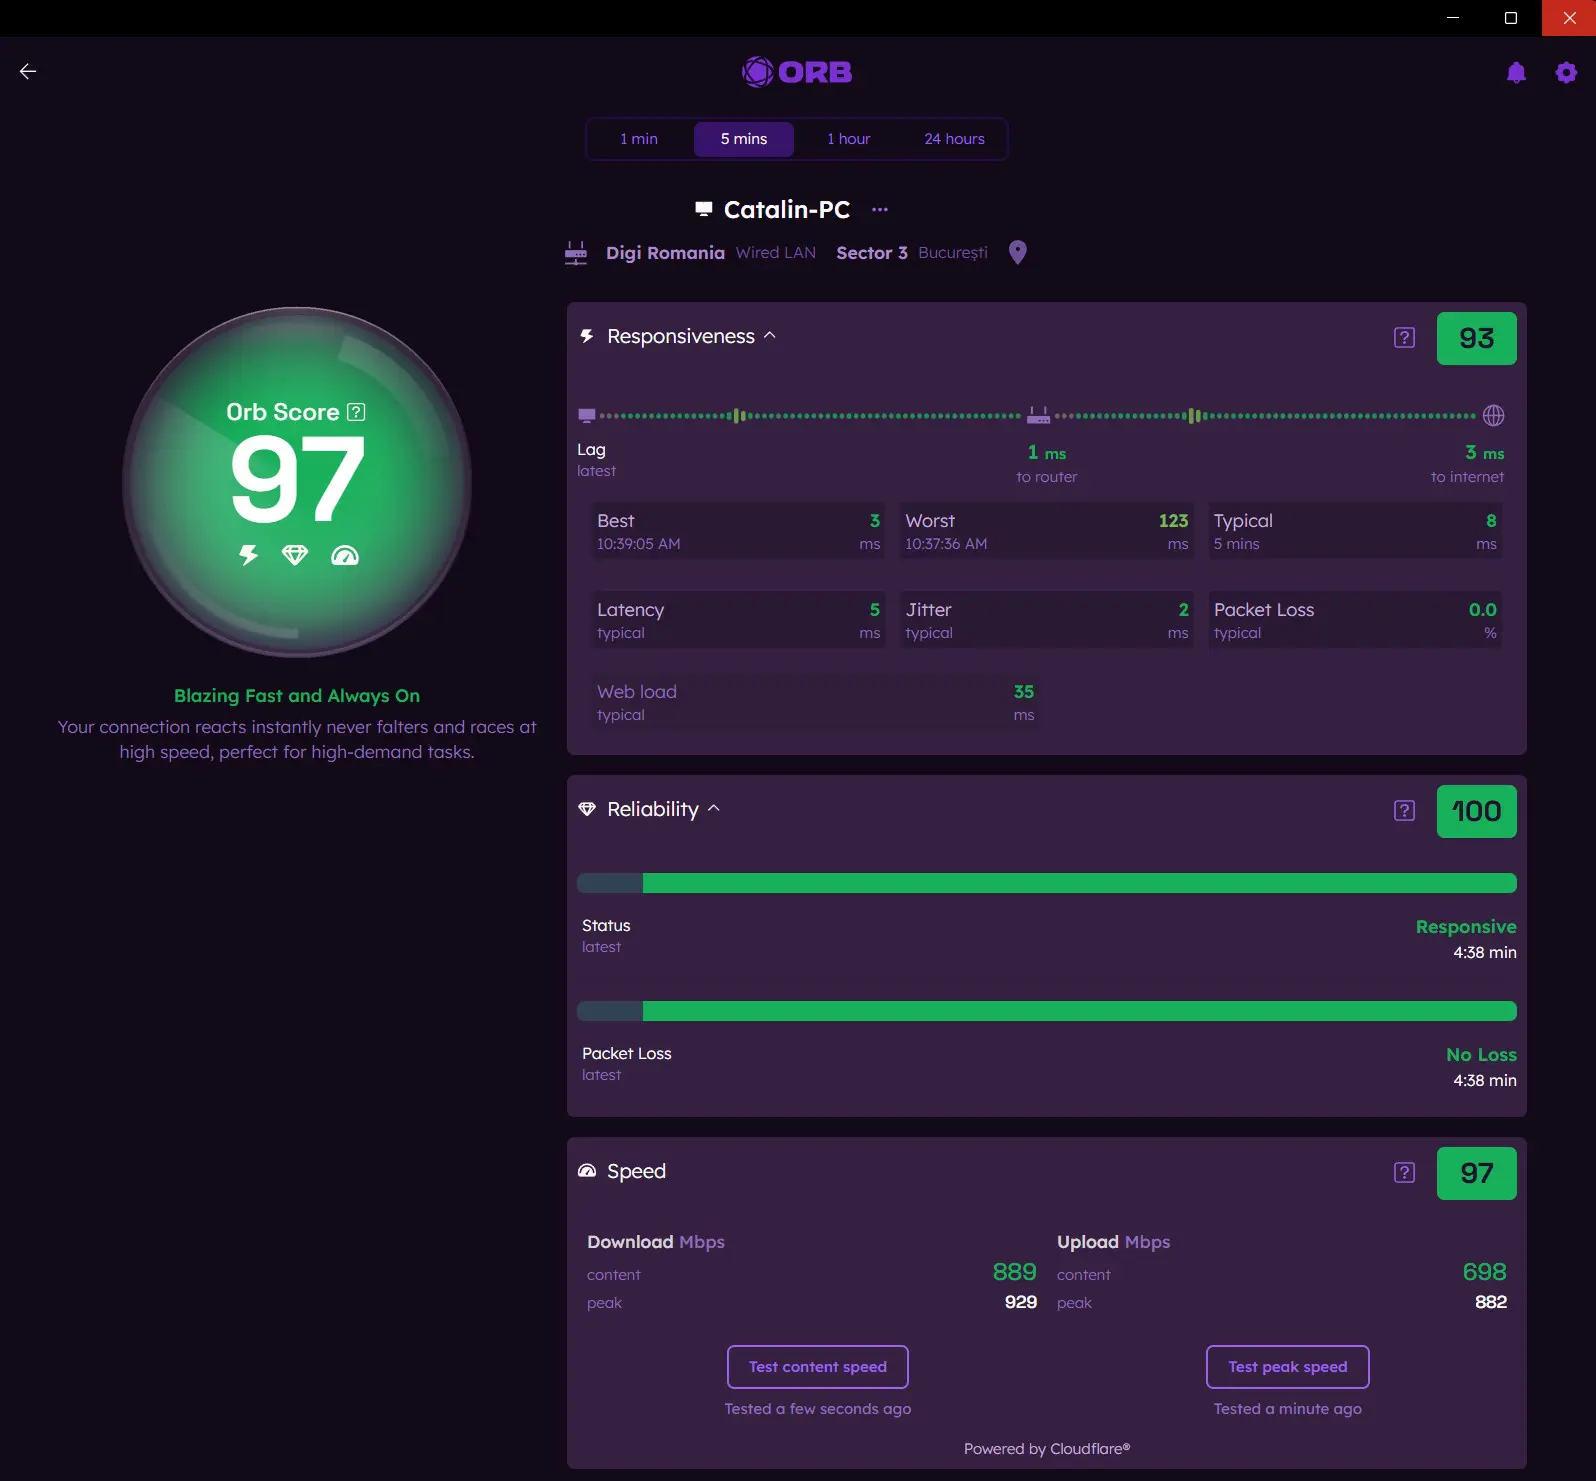Click 3 ms to internet value
1596x1481 pixels.
coord(1484,453)
